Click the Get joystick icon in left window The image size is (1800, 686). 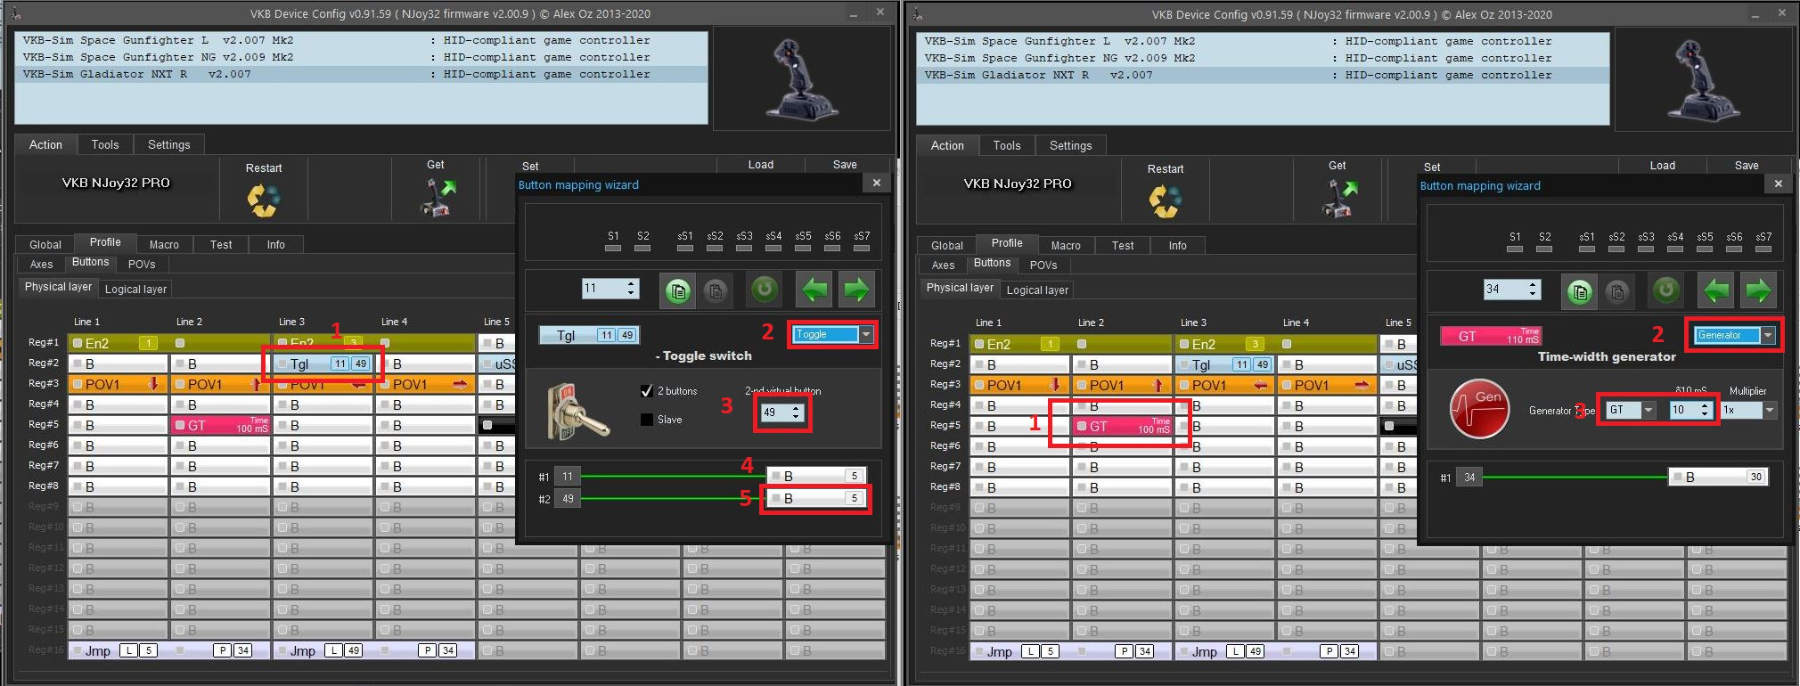pos(437,197)
